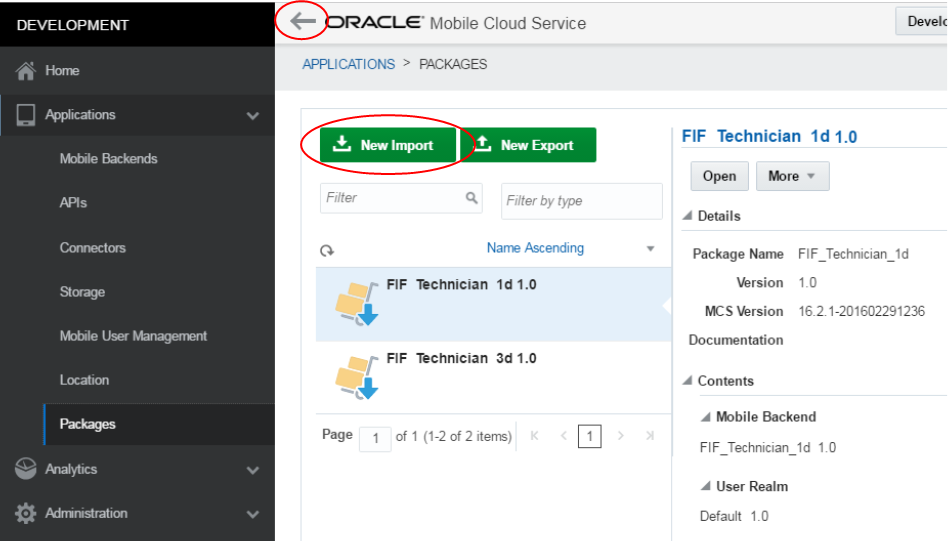Click the APPLICATIONS breadcrumb link
Viewport: 948px width, 542px height.
click(x=348, y=64)
